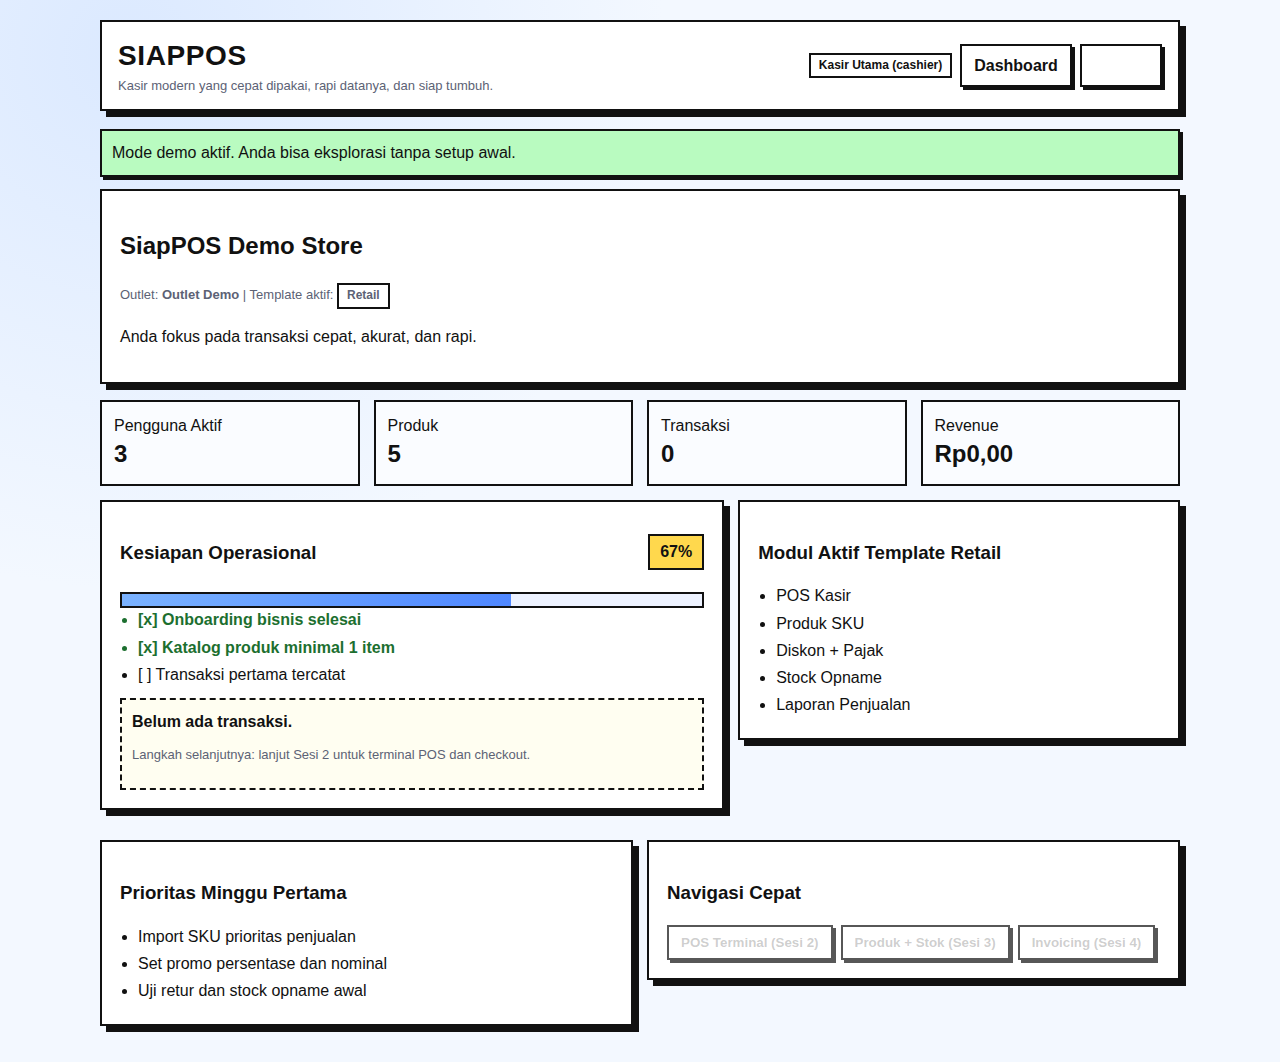Select Laporan Penjualan in modules list
This screenshot has width=1280, height=1062.
click(842, 705)
